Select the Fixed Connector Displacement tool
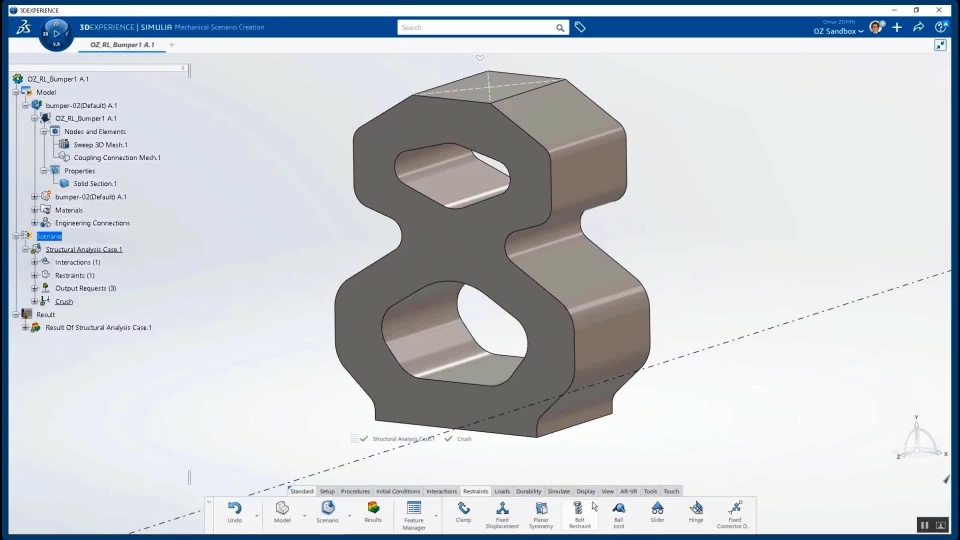960x540 pixels. point(735,508)
